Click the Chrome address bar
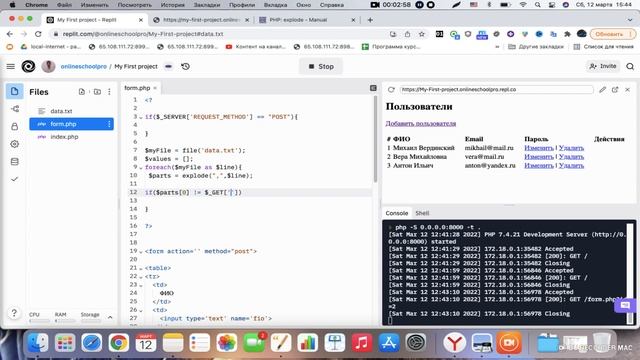Viewport: 640px width, 360px height. [x=220, y=34]
